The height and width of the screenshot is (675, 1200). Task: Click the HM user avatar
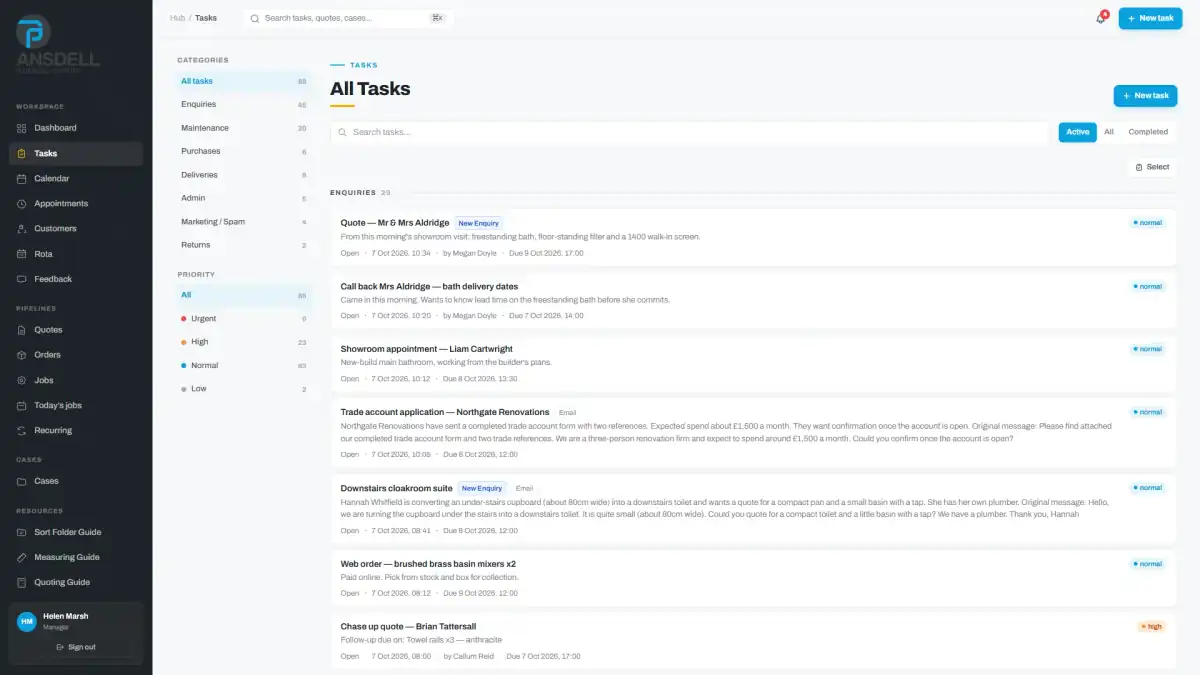click(x=27, y=621)
